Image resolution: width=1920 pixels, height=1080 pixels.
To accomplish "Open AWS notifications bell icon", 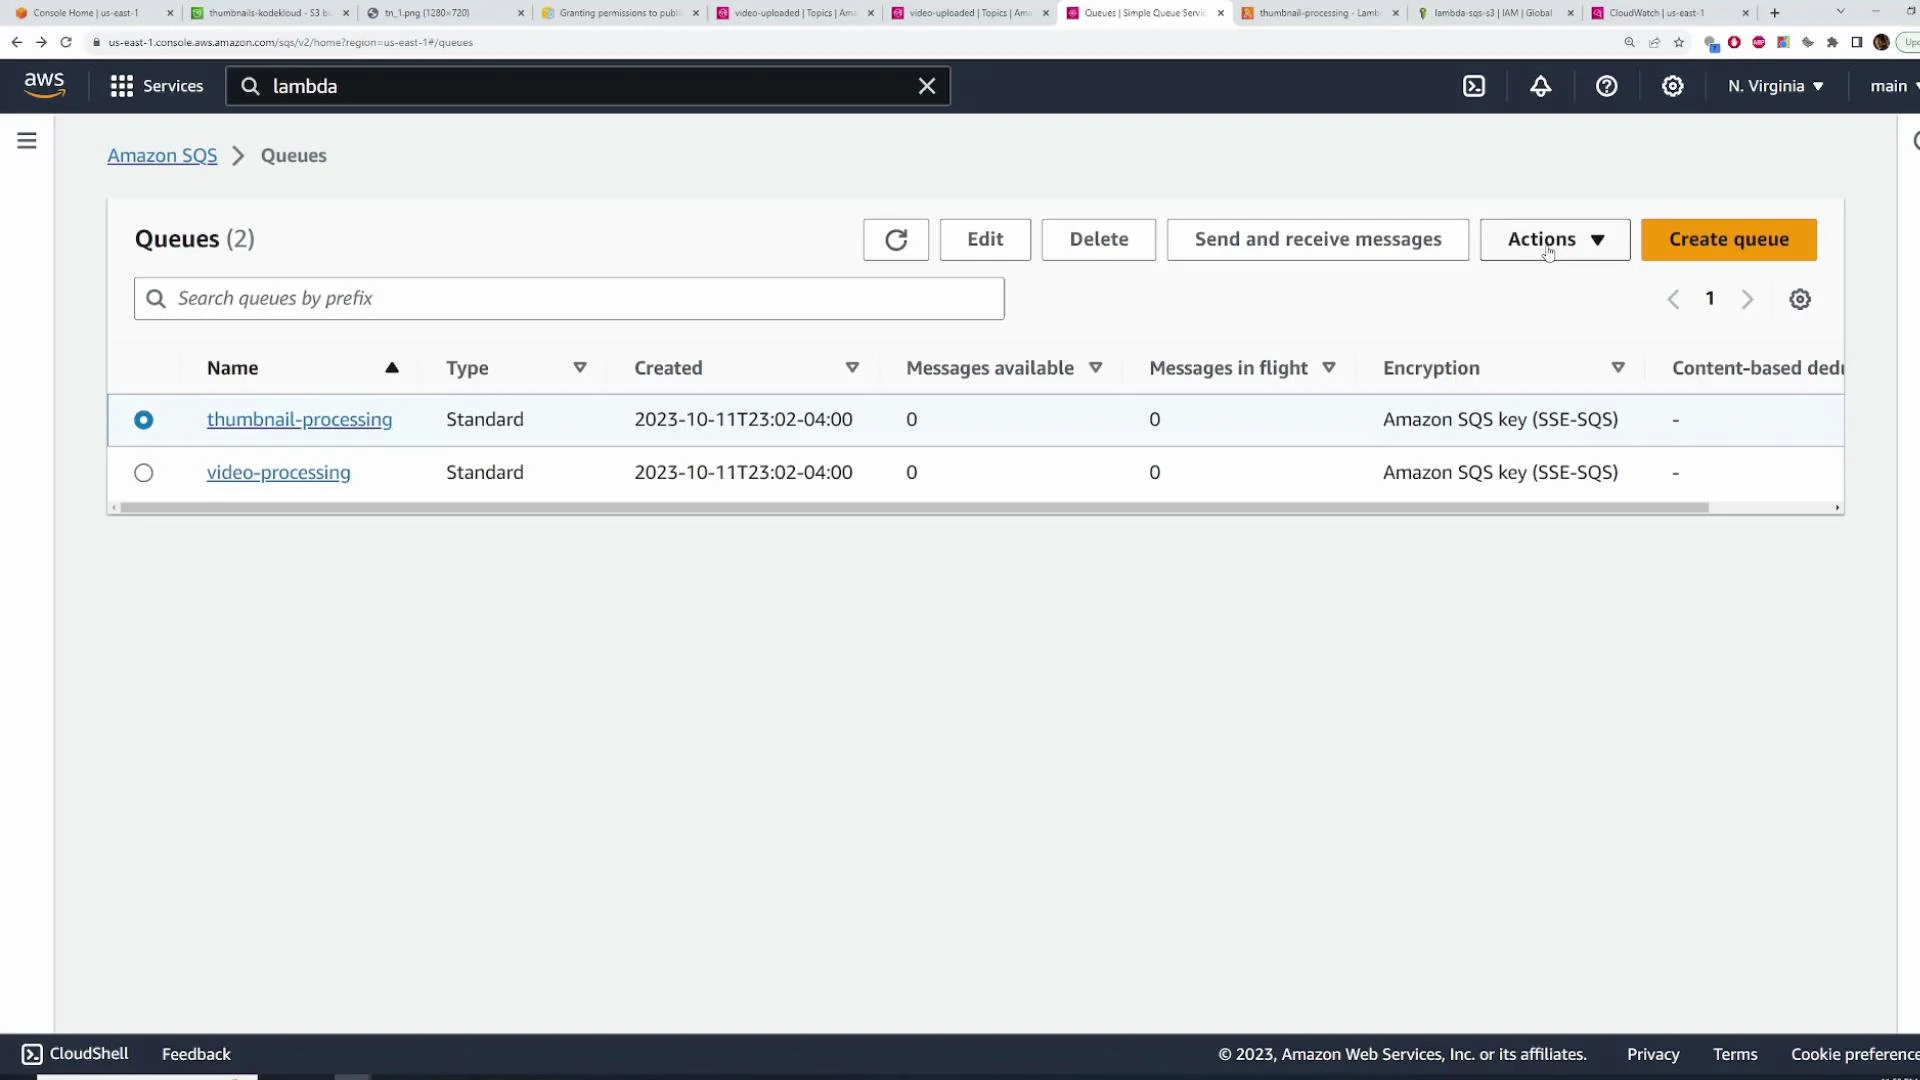I will click(1540, 86).
